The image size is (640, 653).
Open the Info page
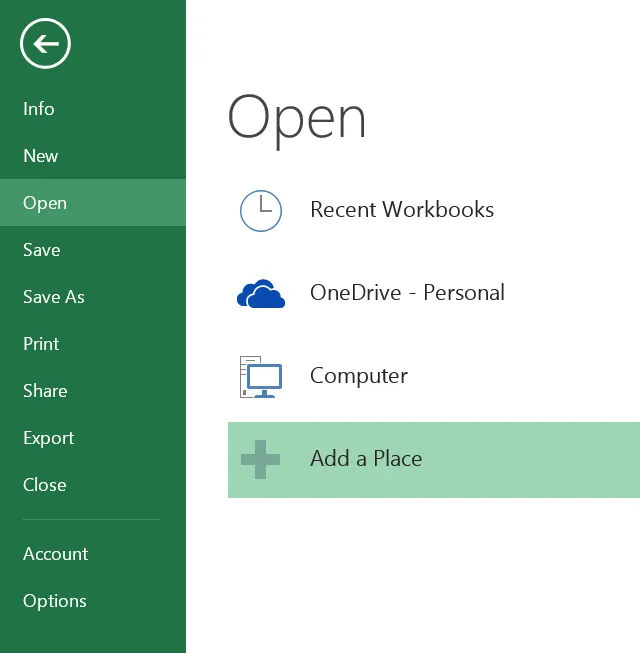pos(39,109)
